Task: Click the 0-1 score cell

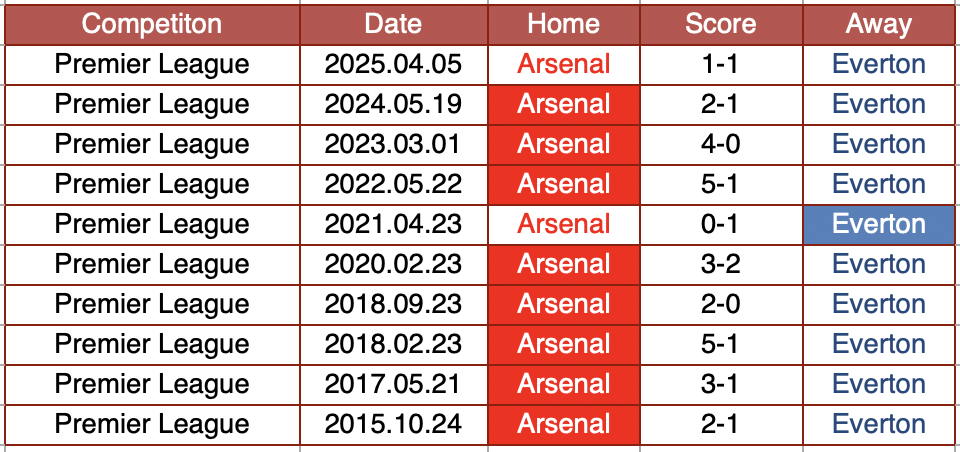Action: point(720,224)
